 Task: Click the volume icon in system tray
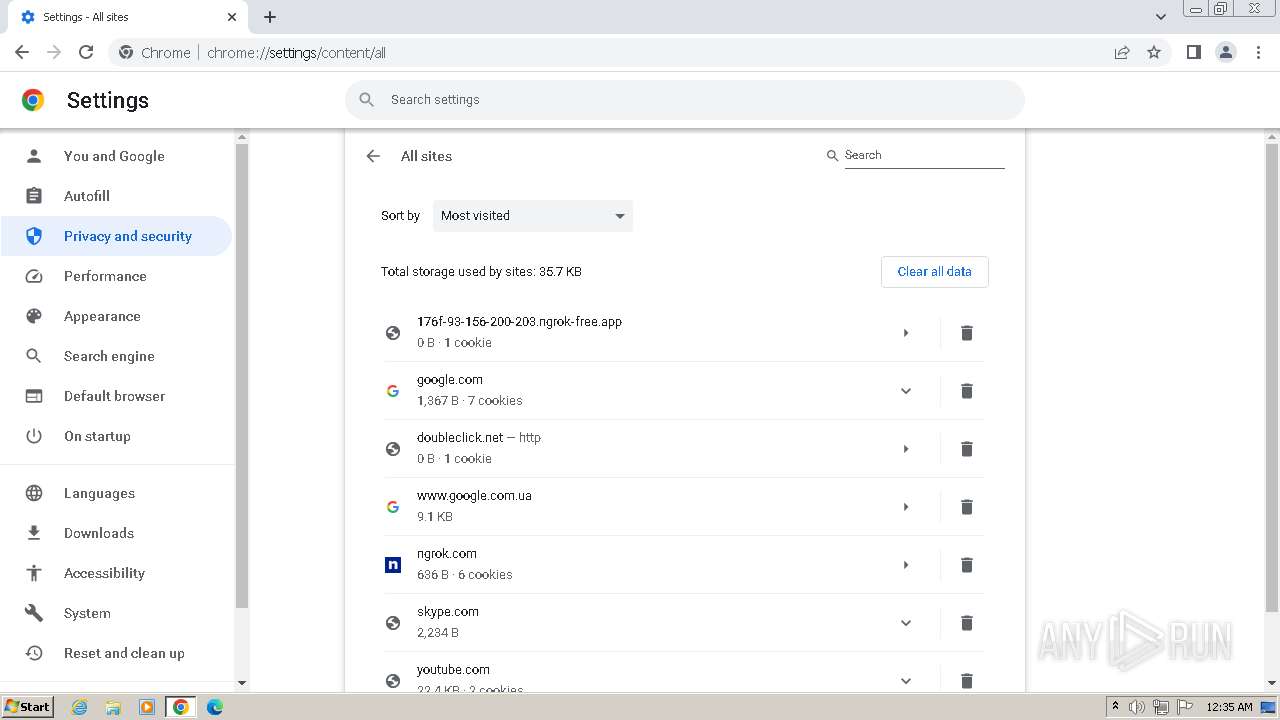tap(1137, 707)
